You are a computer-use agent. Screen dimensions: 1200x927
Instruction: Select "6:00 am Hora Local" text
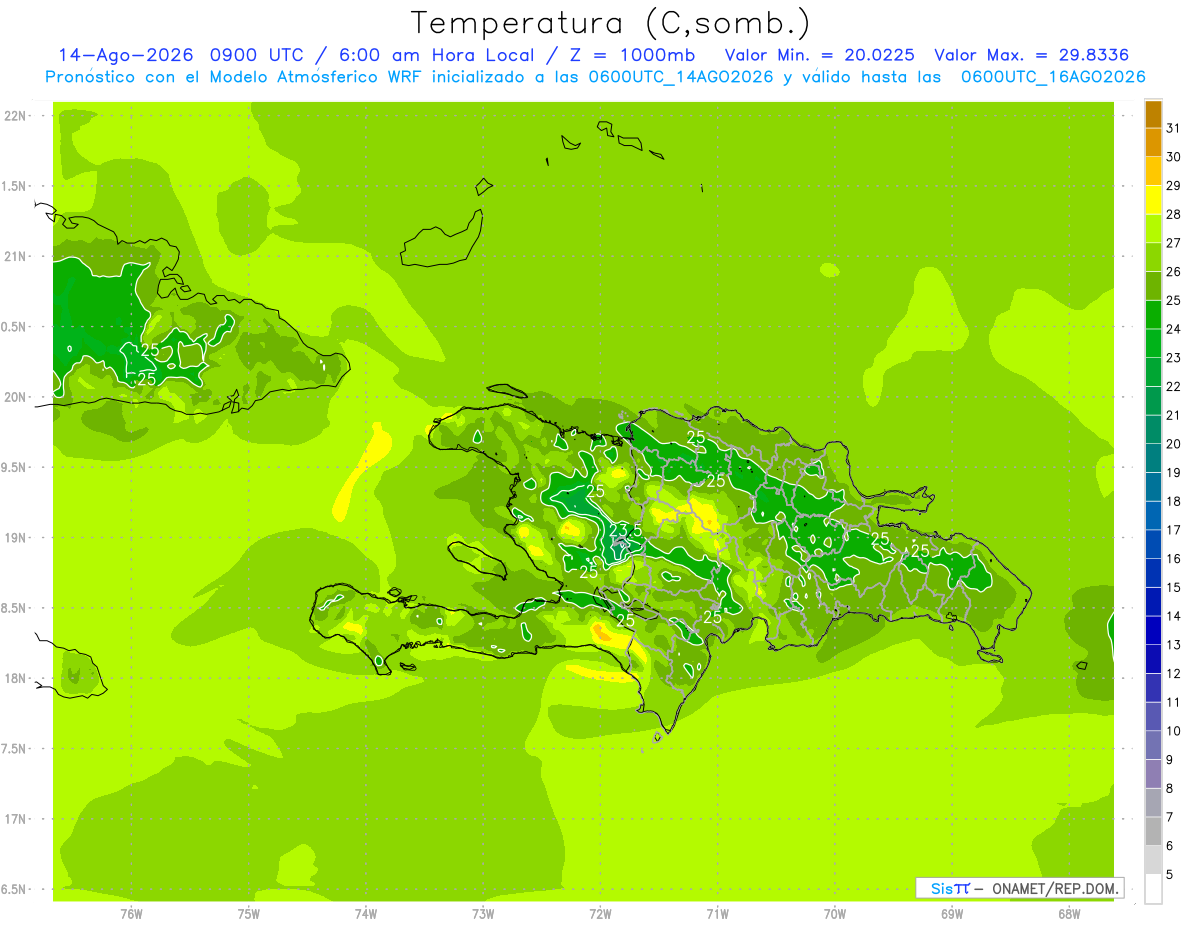click(435, 55)
